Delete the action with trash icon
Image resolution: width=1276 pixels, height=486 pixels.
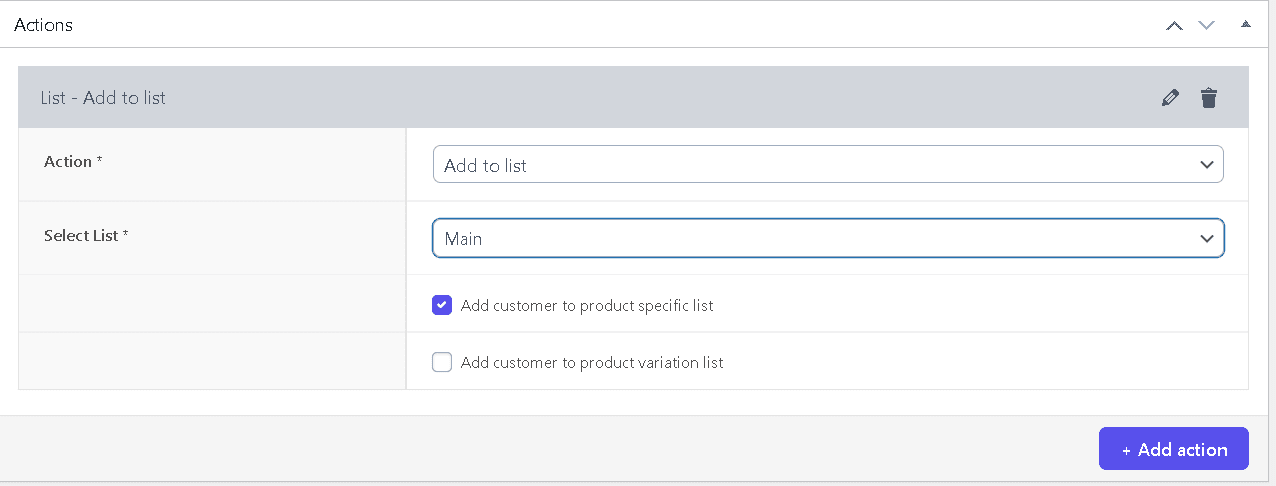(1209, 98)
